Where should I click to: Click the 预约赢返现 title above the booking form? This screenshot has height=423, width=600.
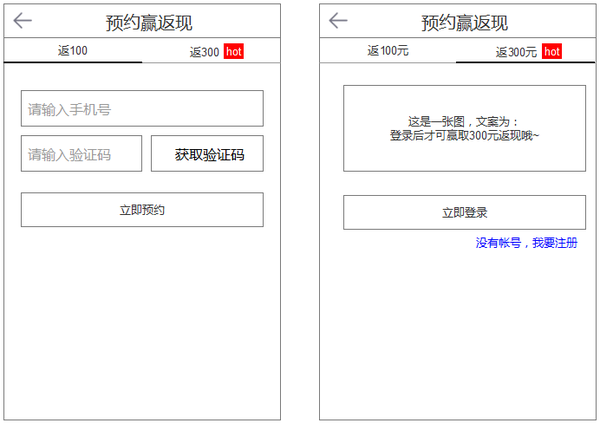point(149,23)
